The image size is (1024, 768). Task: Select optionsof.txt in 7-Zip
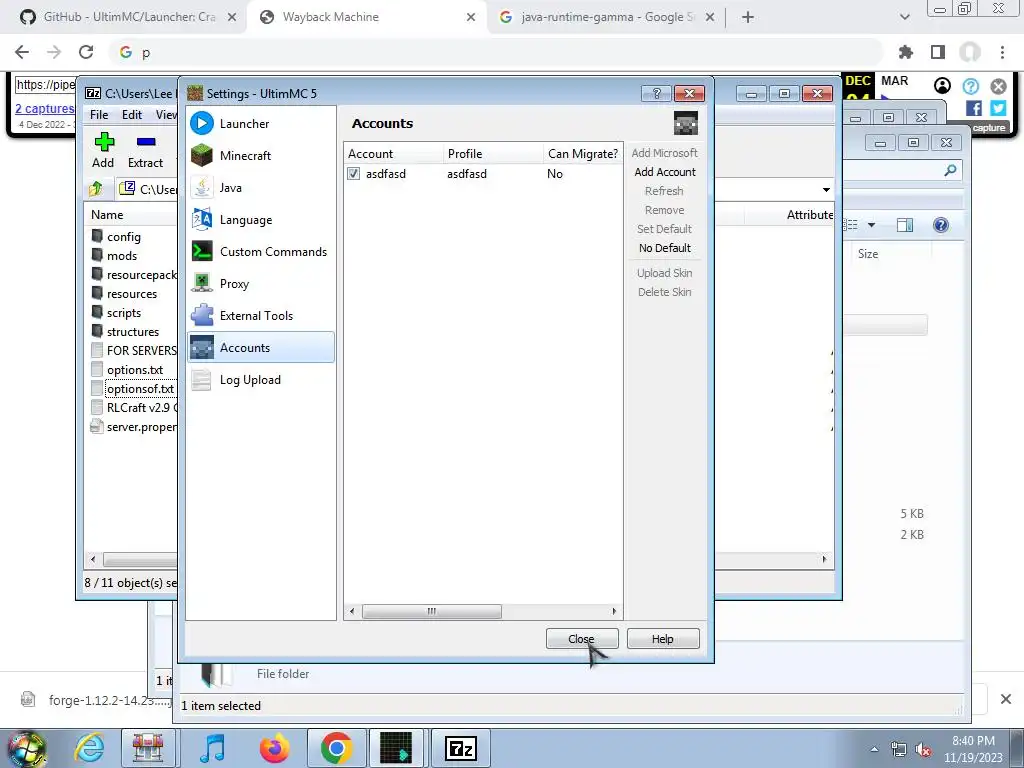click(x=140, y=389)
